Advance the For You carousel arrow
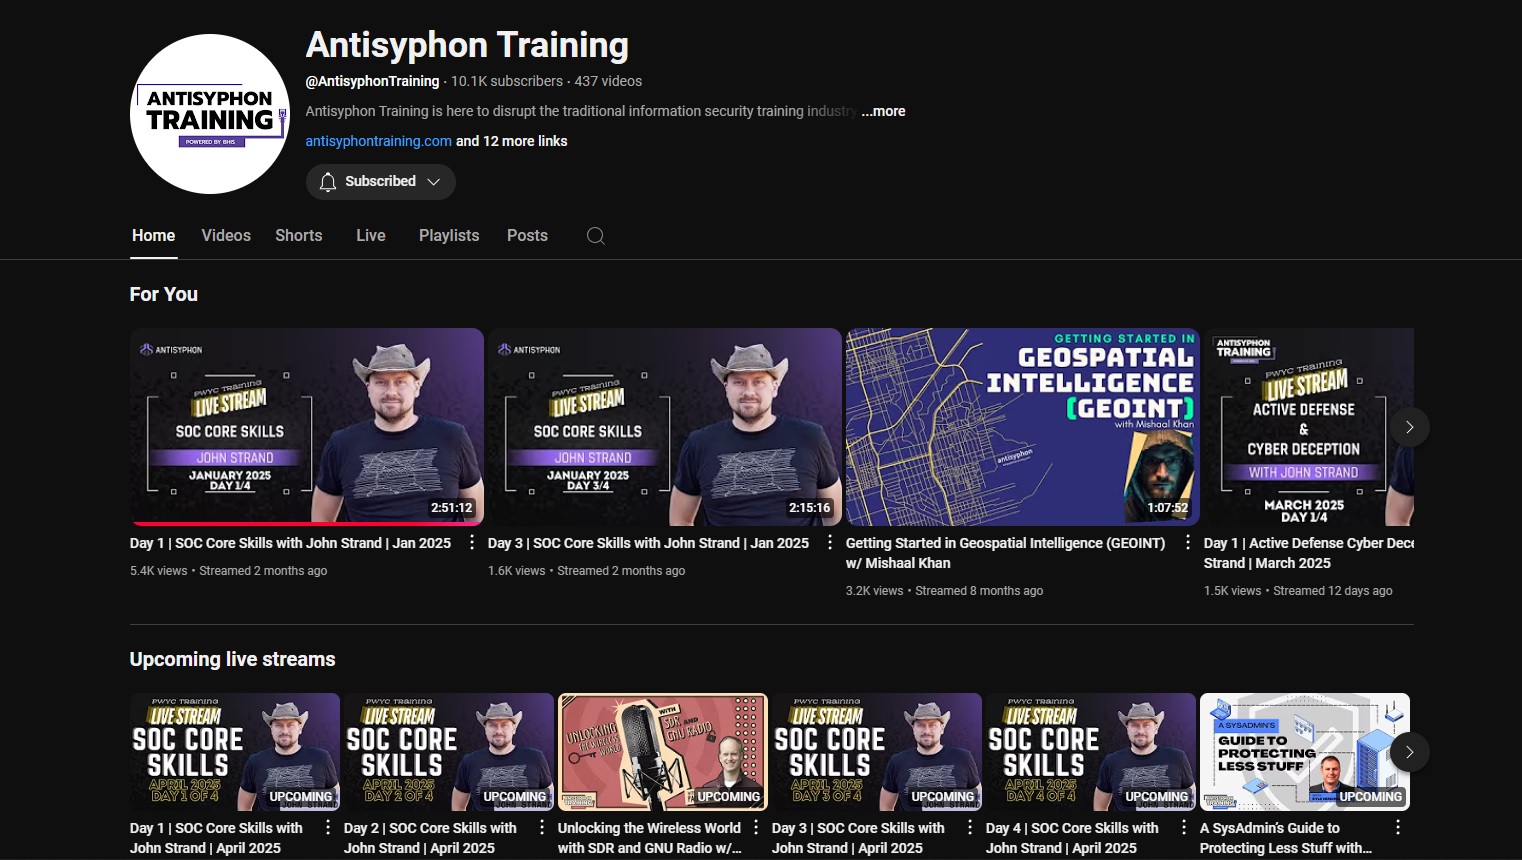Image resolution: width=1522 pixels, height=860 pixels. point(1409,427)
